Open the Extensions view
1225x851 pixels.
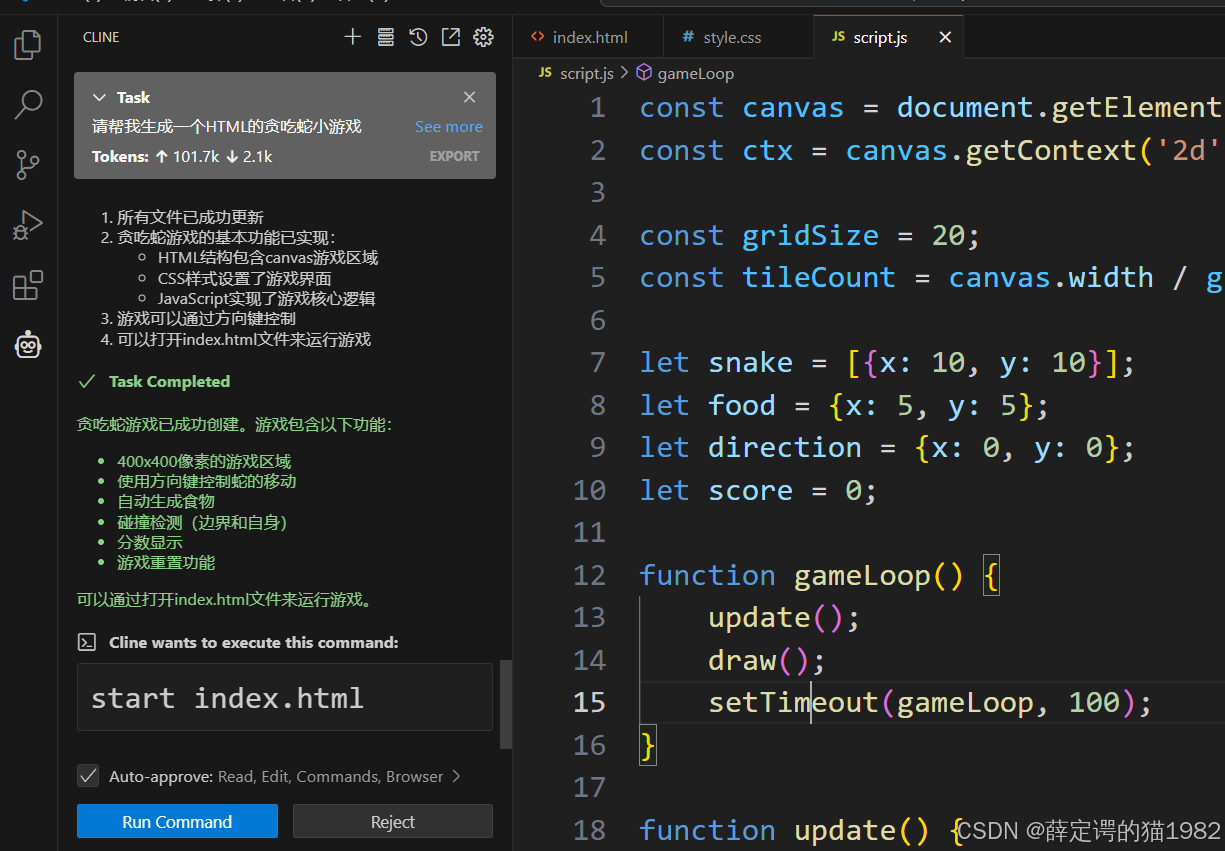[x=28, y=286]
